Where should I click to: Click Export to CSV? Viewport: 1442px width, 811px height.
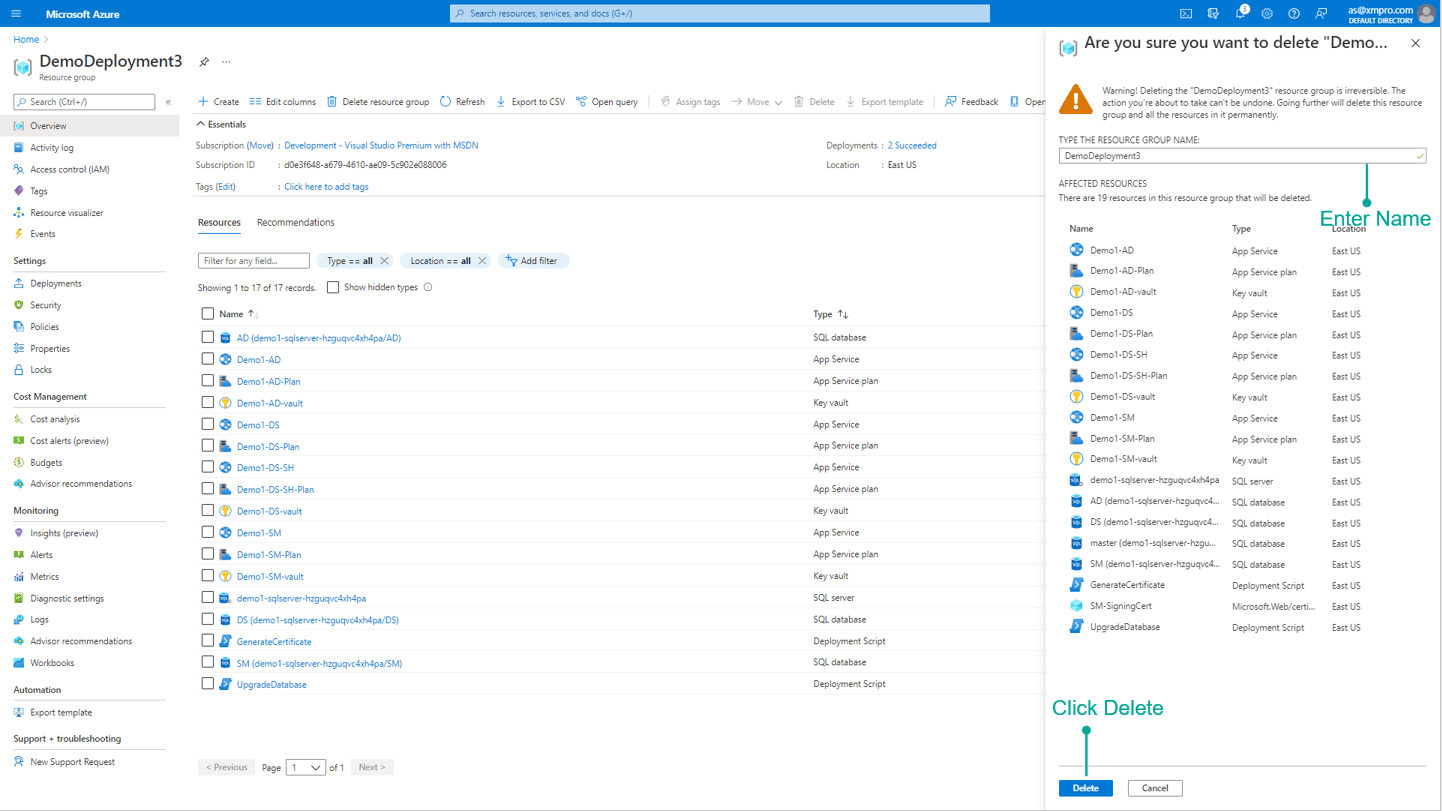point(530,102)
